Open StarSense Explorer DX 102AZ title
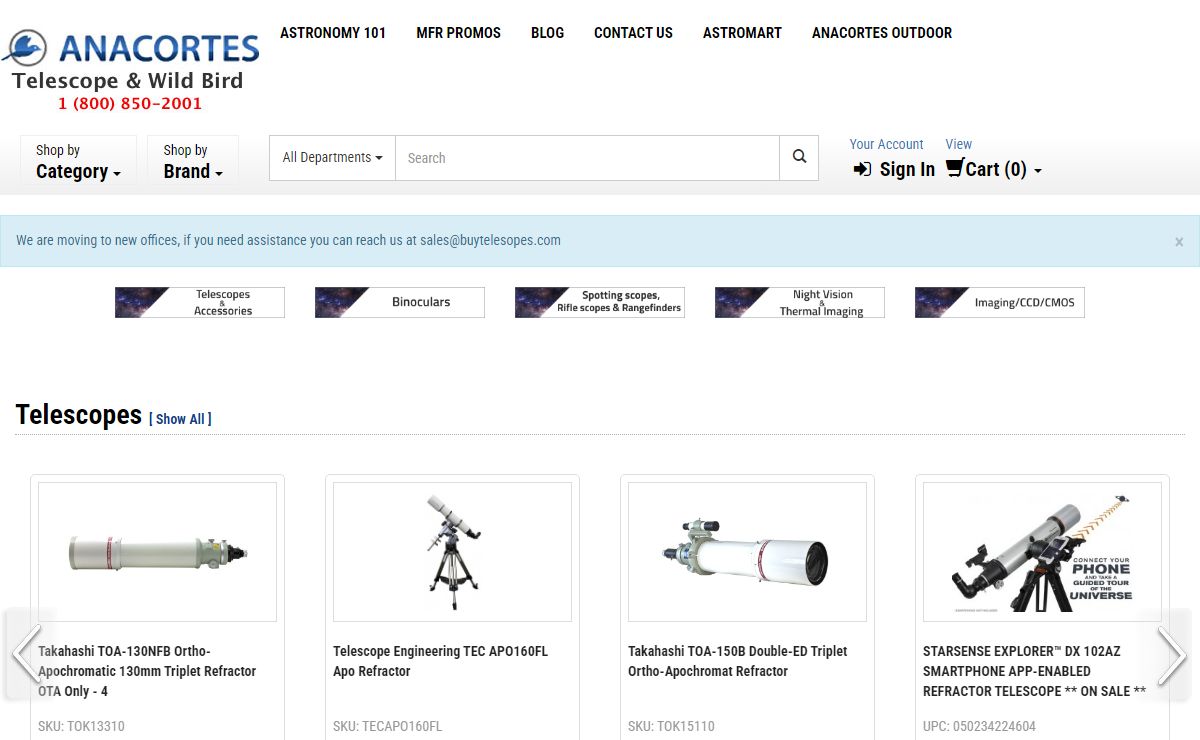 tap(1034, 671)
